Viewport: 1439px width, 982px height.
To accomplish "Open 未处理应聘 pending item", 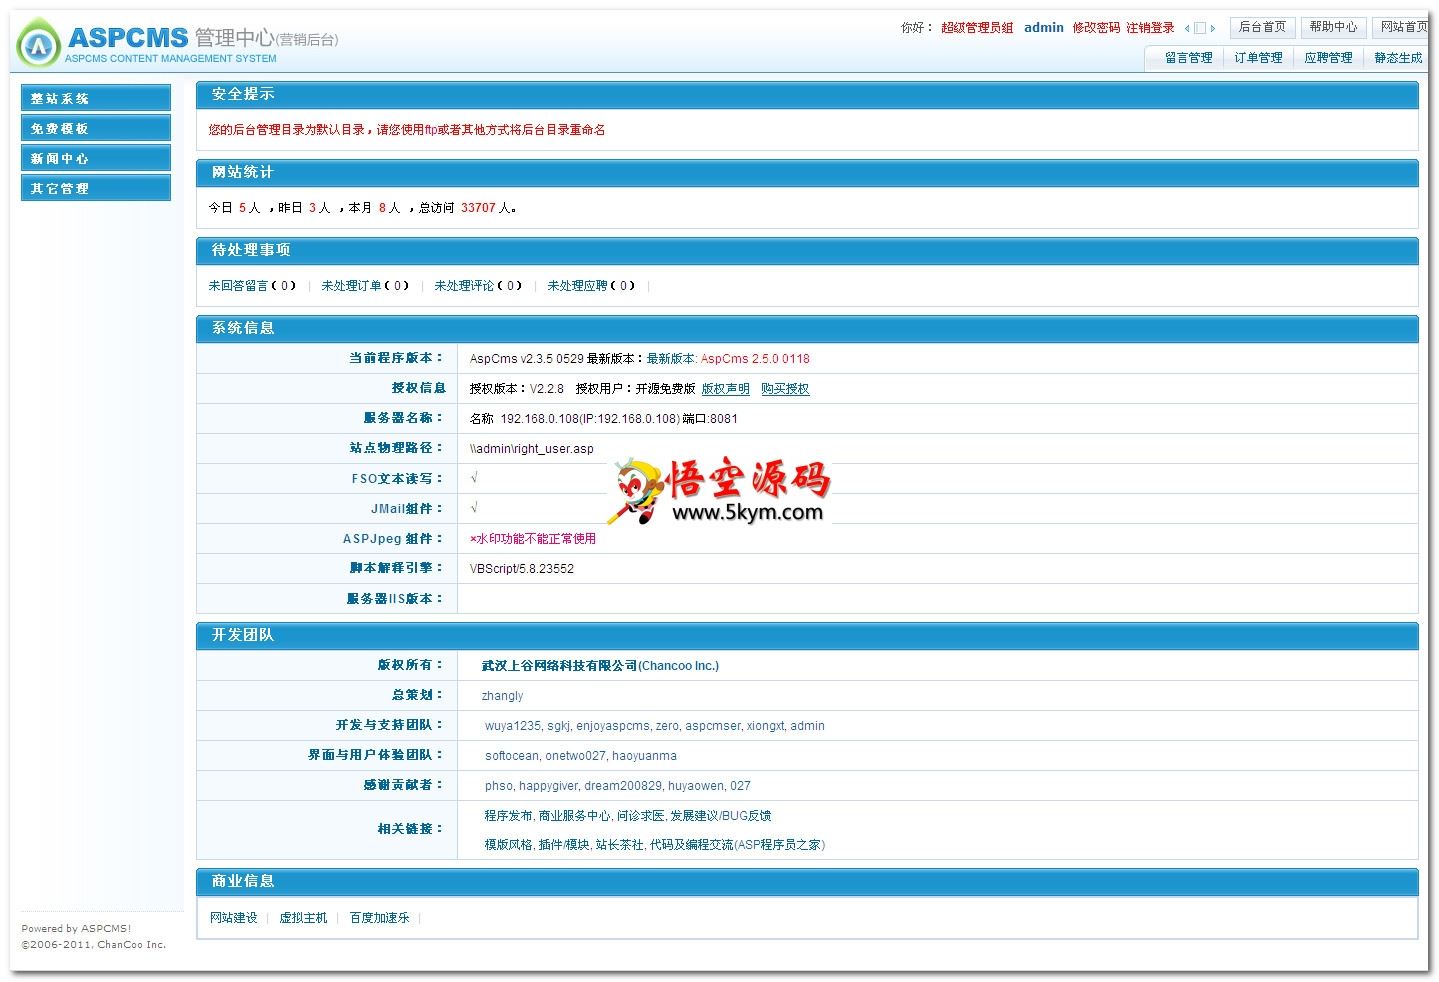I will coord(591,286).
